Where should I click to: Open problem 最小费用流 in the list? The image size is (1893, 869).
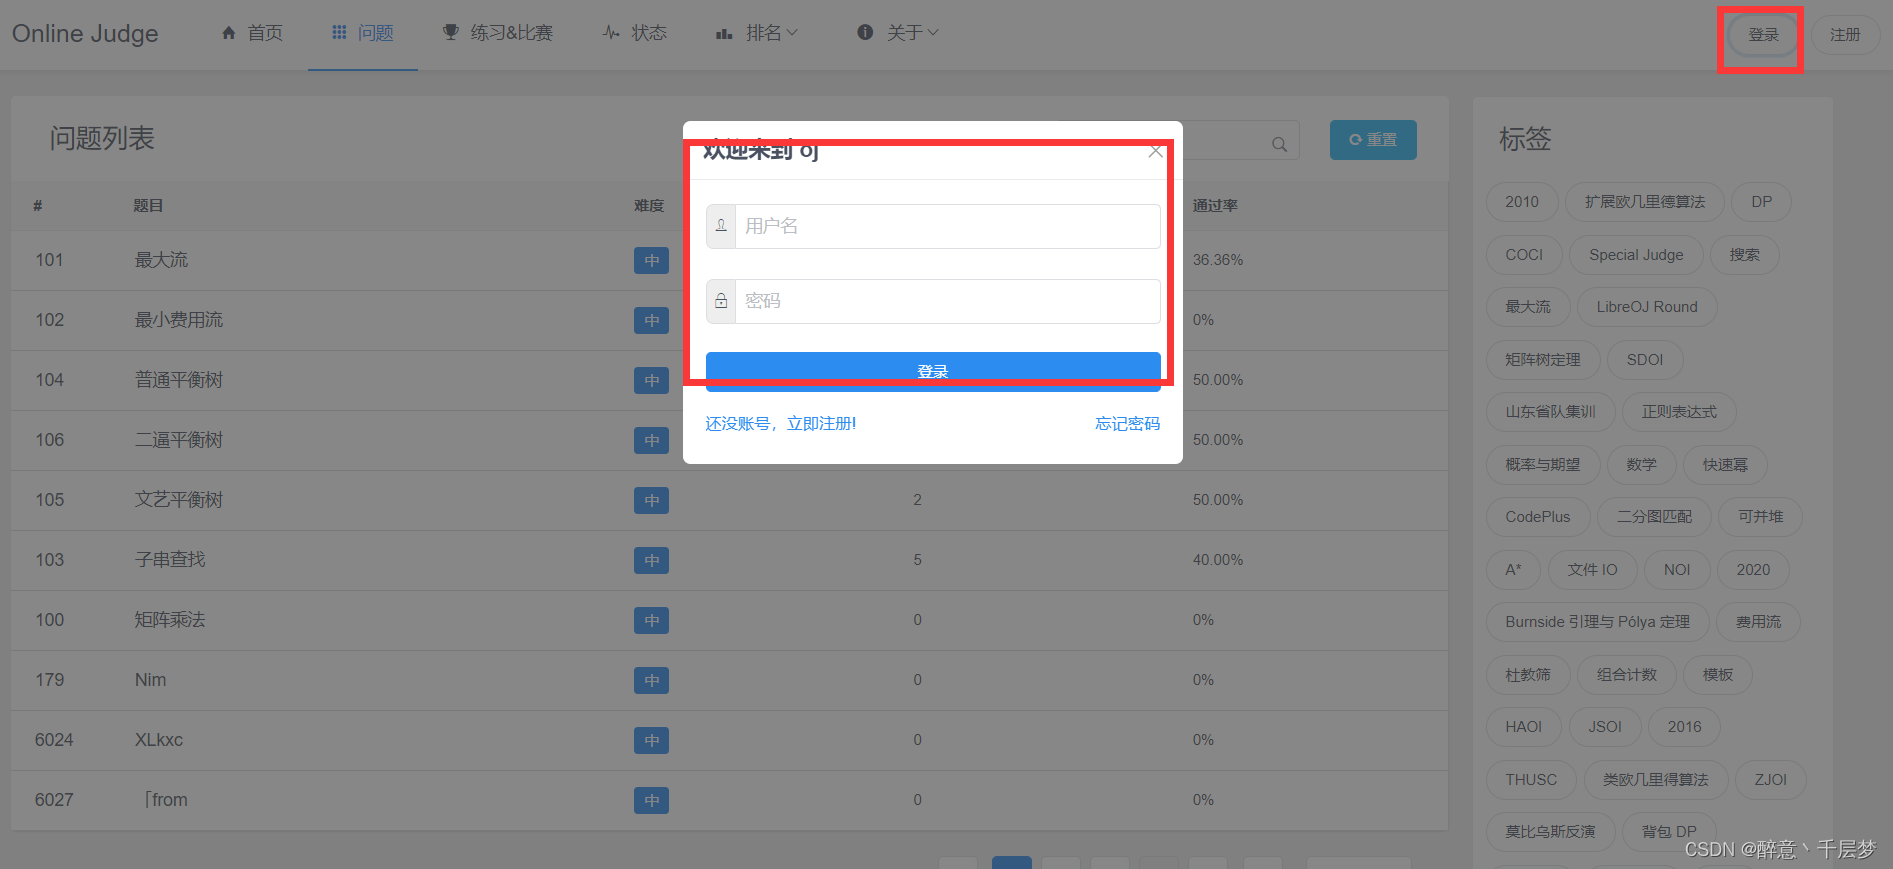[179, 320]
